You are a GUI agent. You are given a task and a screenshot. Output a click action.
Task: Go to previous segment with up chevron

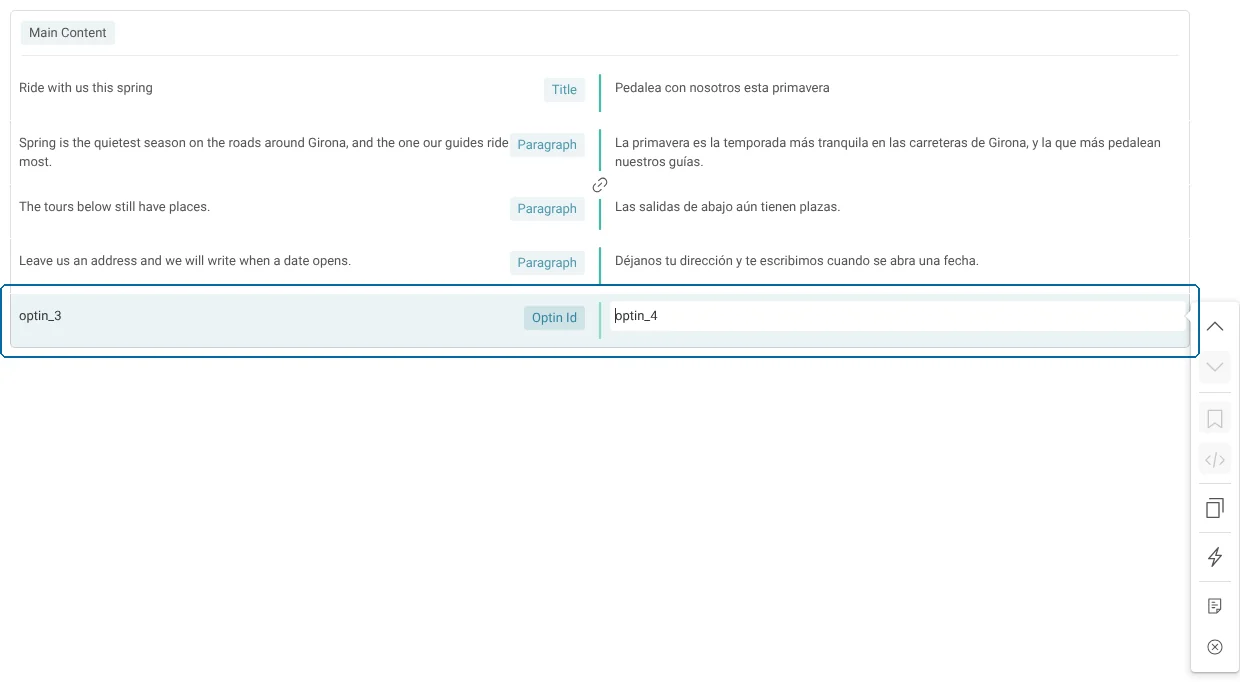tap(1215, 327)
